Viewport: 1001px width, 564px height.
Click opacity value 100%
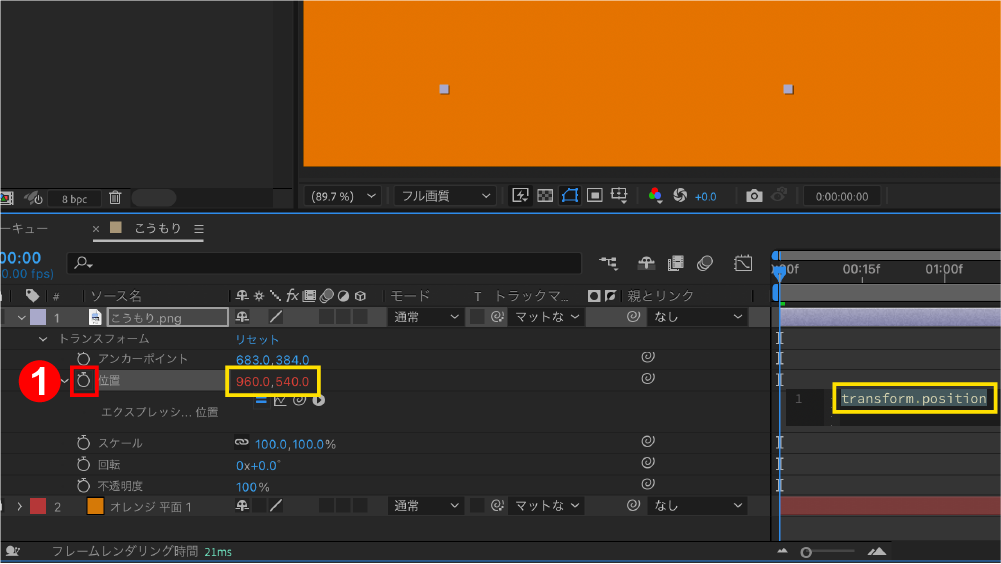tap(253, 487)
